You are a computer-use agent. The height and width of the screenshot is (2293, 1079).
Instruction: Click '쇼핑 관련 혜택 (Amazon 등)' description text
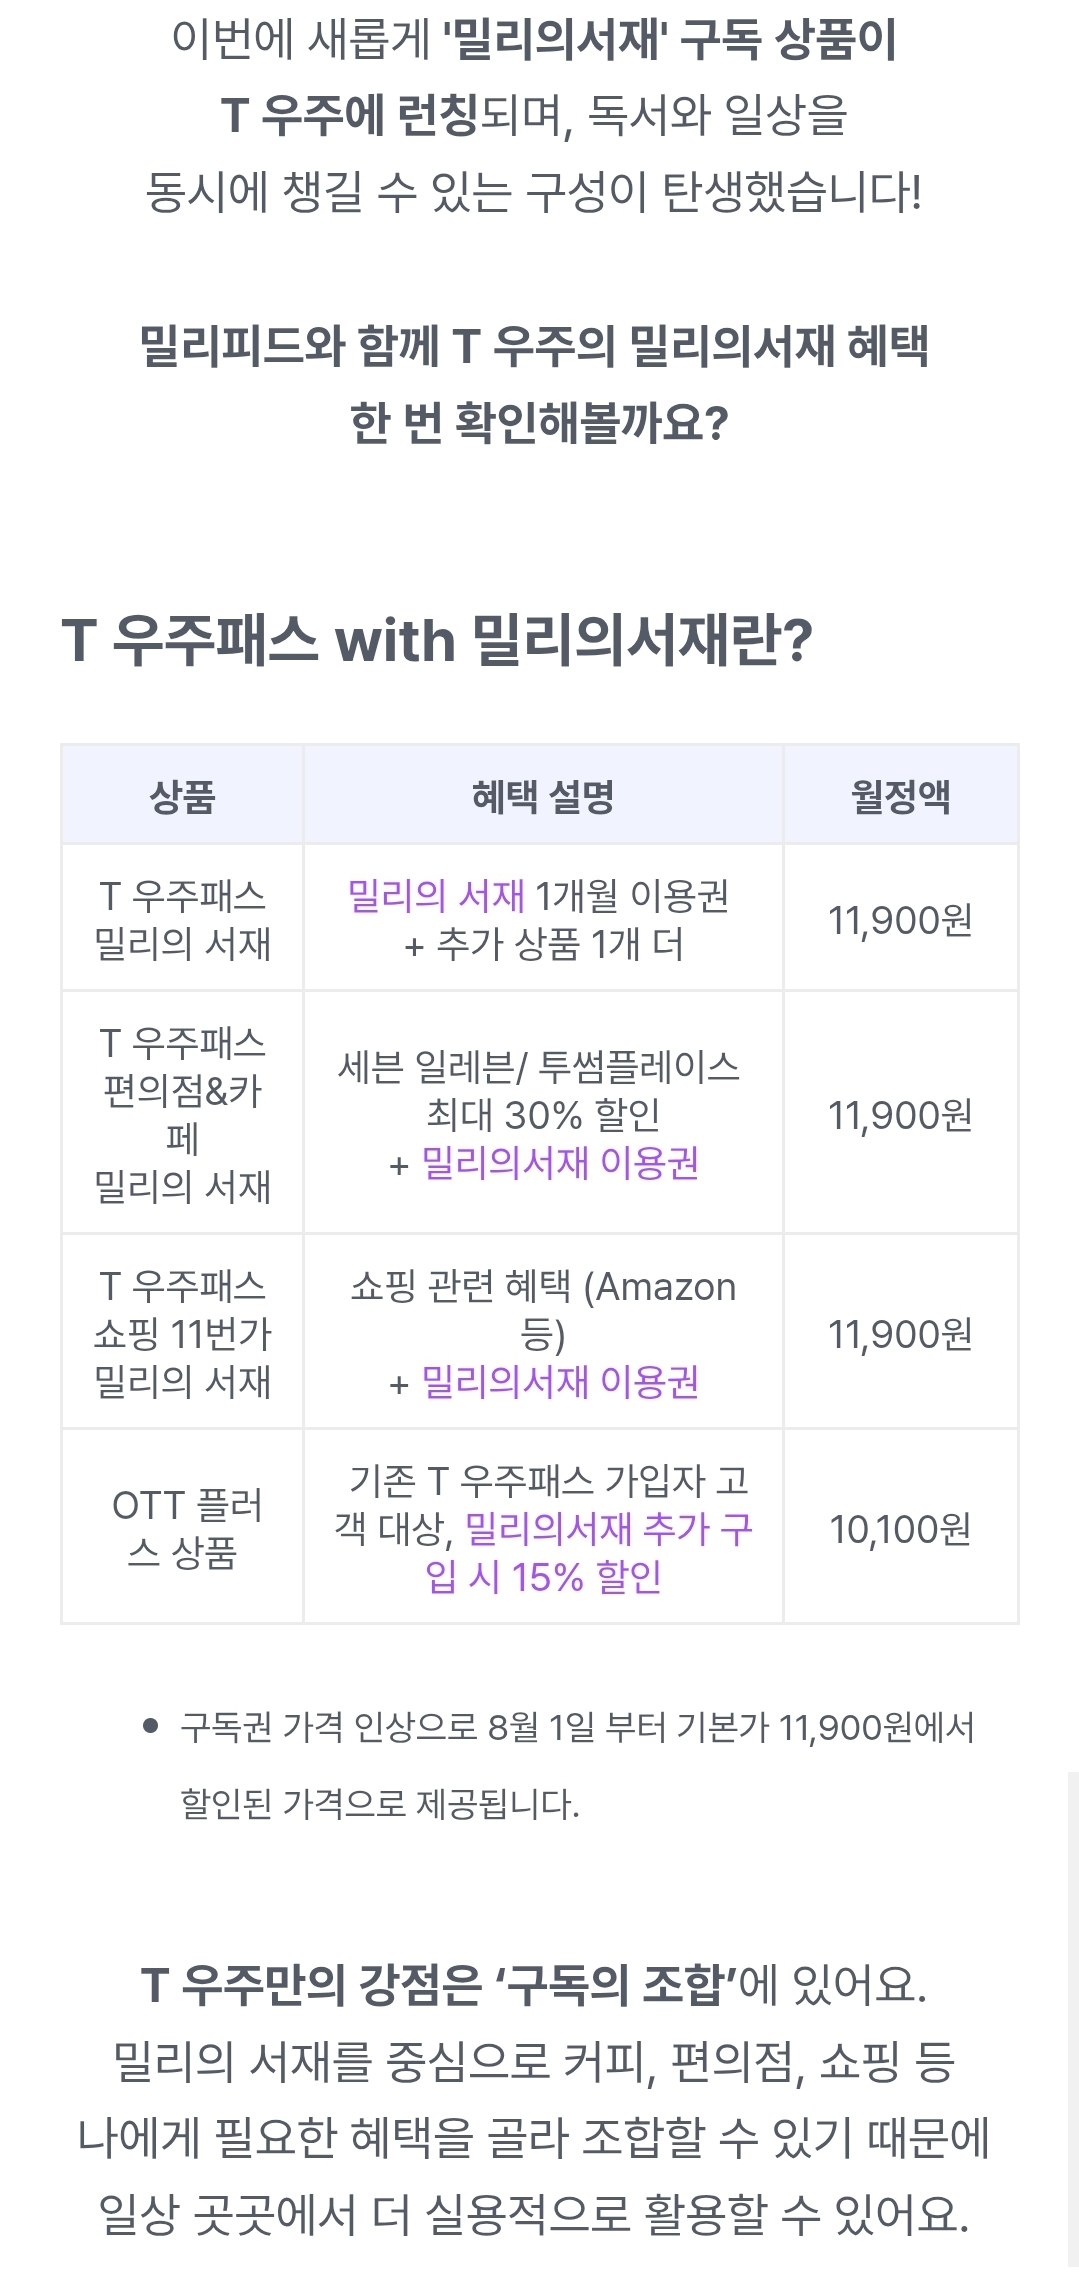tap(543, 1308)
